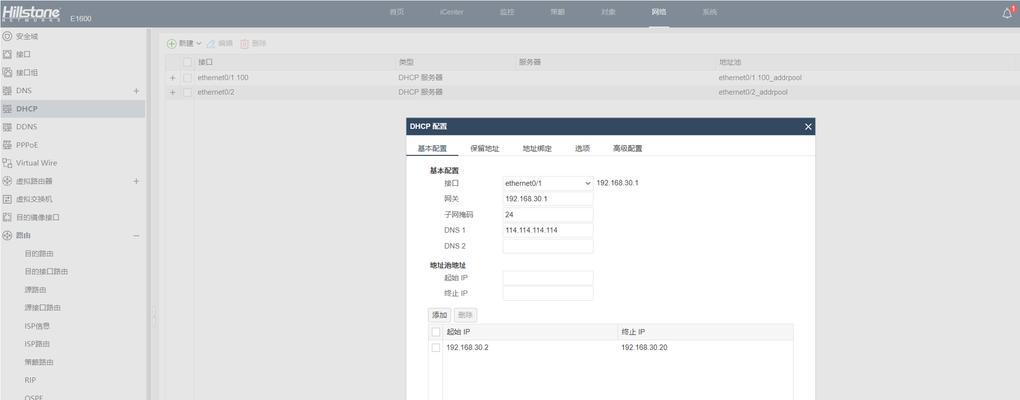The width and height of the screenshot is (1020, 400).
Task: Open 目的接口路由 in sidebar
Action: click(x=46, y=271)
